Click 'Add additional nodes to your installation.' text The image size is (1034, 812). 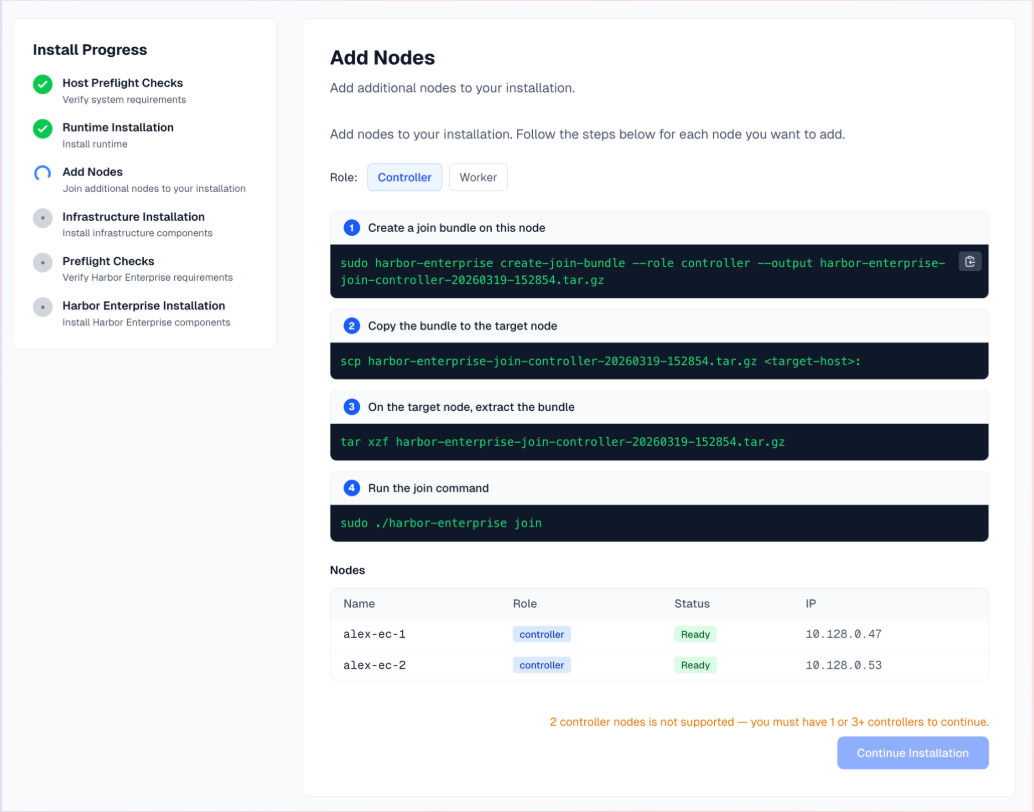point(452,88)
